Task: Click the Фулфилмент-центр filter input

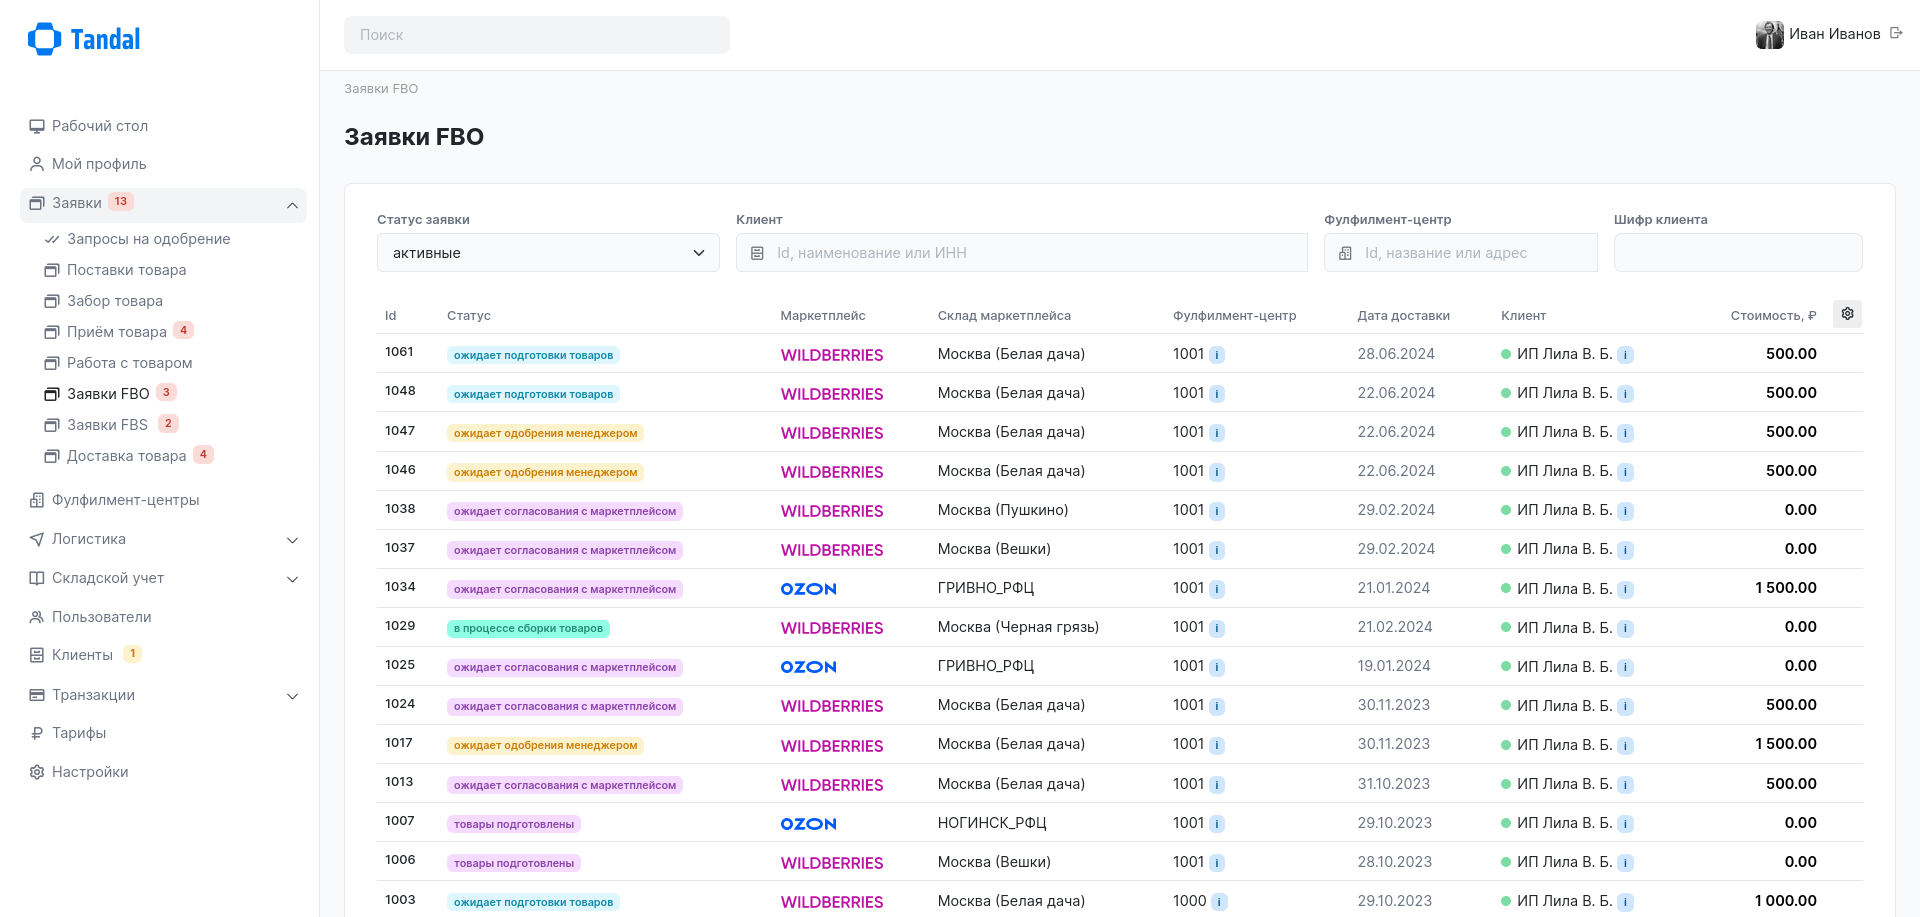Action: pos(1461,253)
